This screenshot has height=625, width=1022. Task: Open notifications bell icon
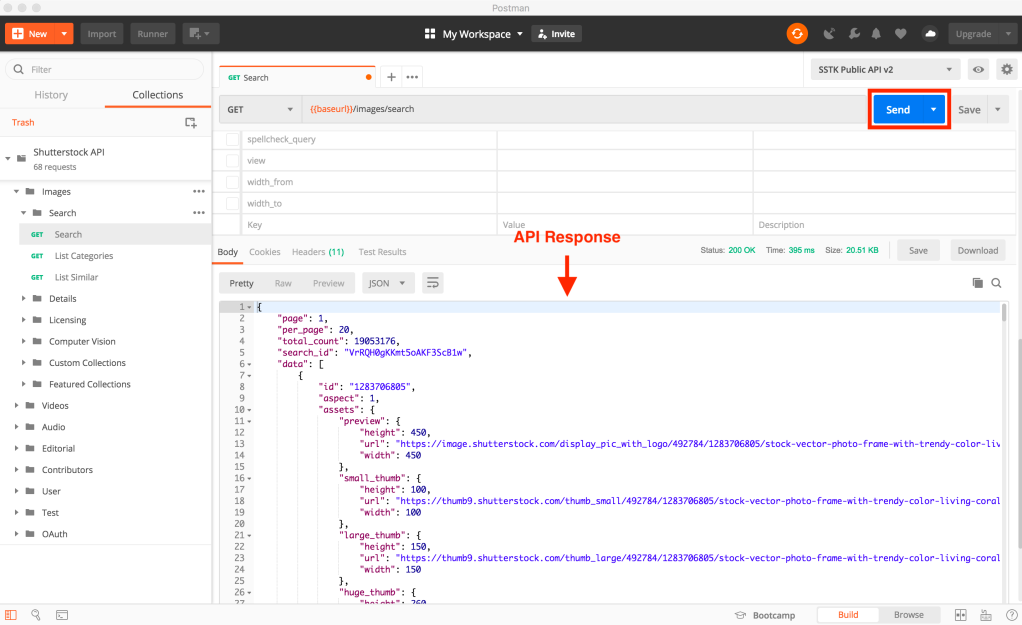[x=876, y=34]
